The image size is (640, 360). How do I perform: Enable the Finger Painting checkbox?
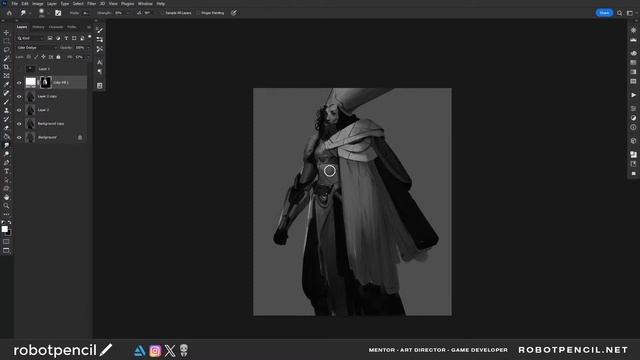(x=198, y=13)
